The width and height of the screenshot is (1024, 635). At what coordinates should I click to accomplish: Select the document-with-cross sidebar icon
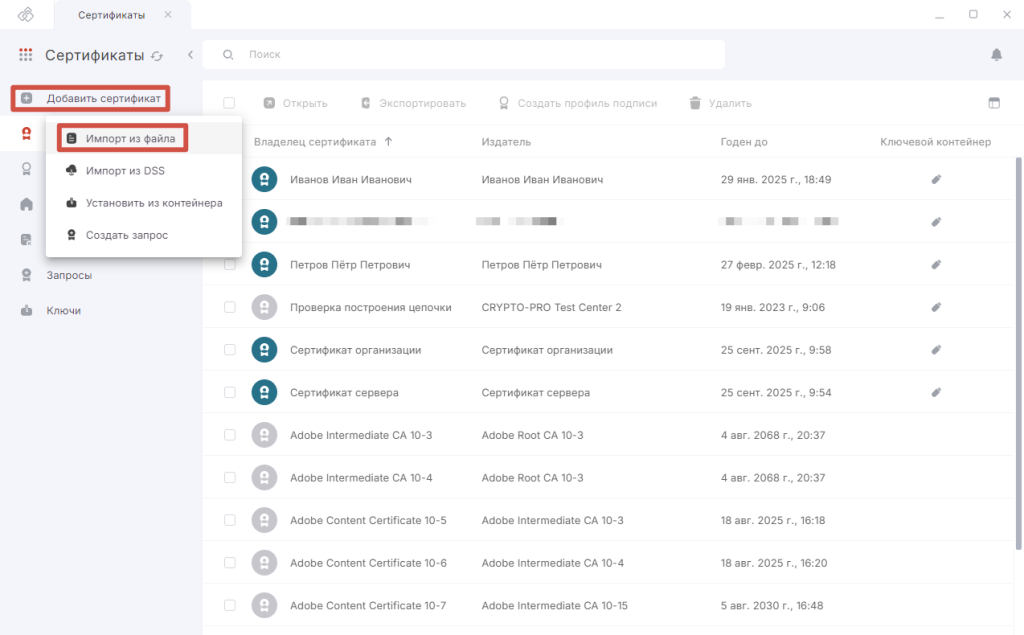pos(26,240)
